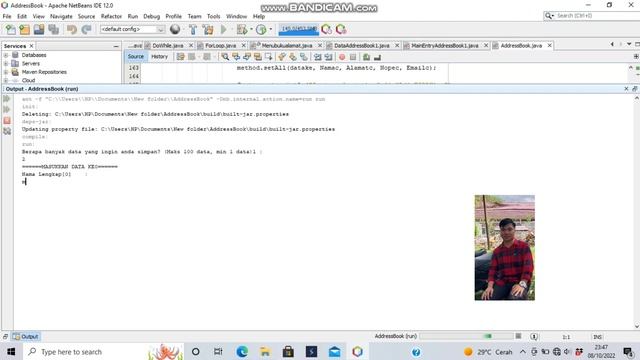Click the first profiler snapshot icon
Image resolution: width=640 pixels, height=360 pixels.
click(327, 29)
